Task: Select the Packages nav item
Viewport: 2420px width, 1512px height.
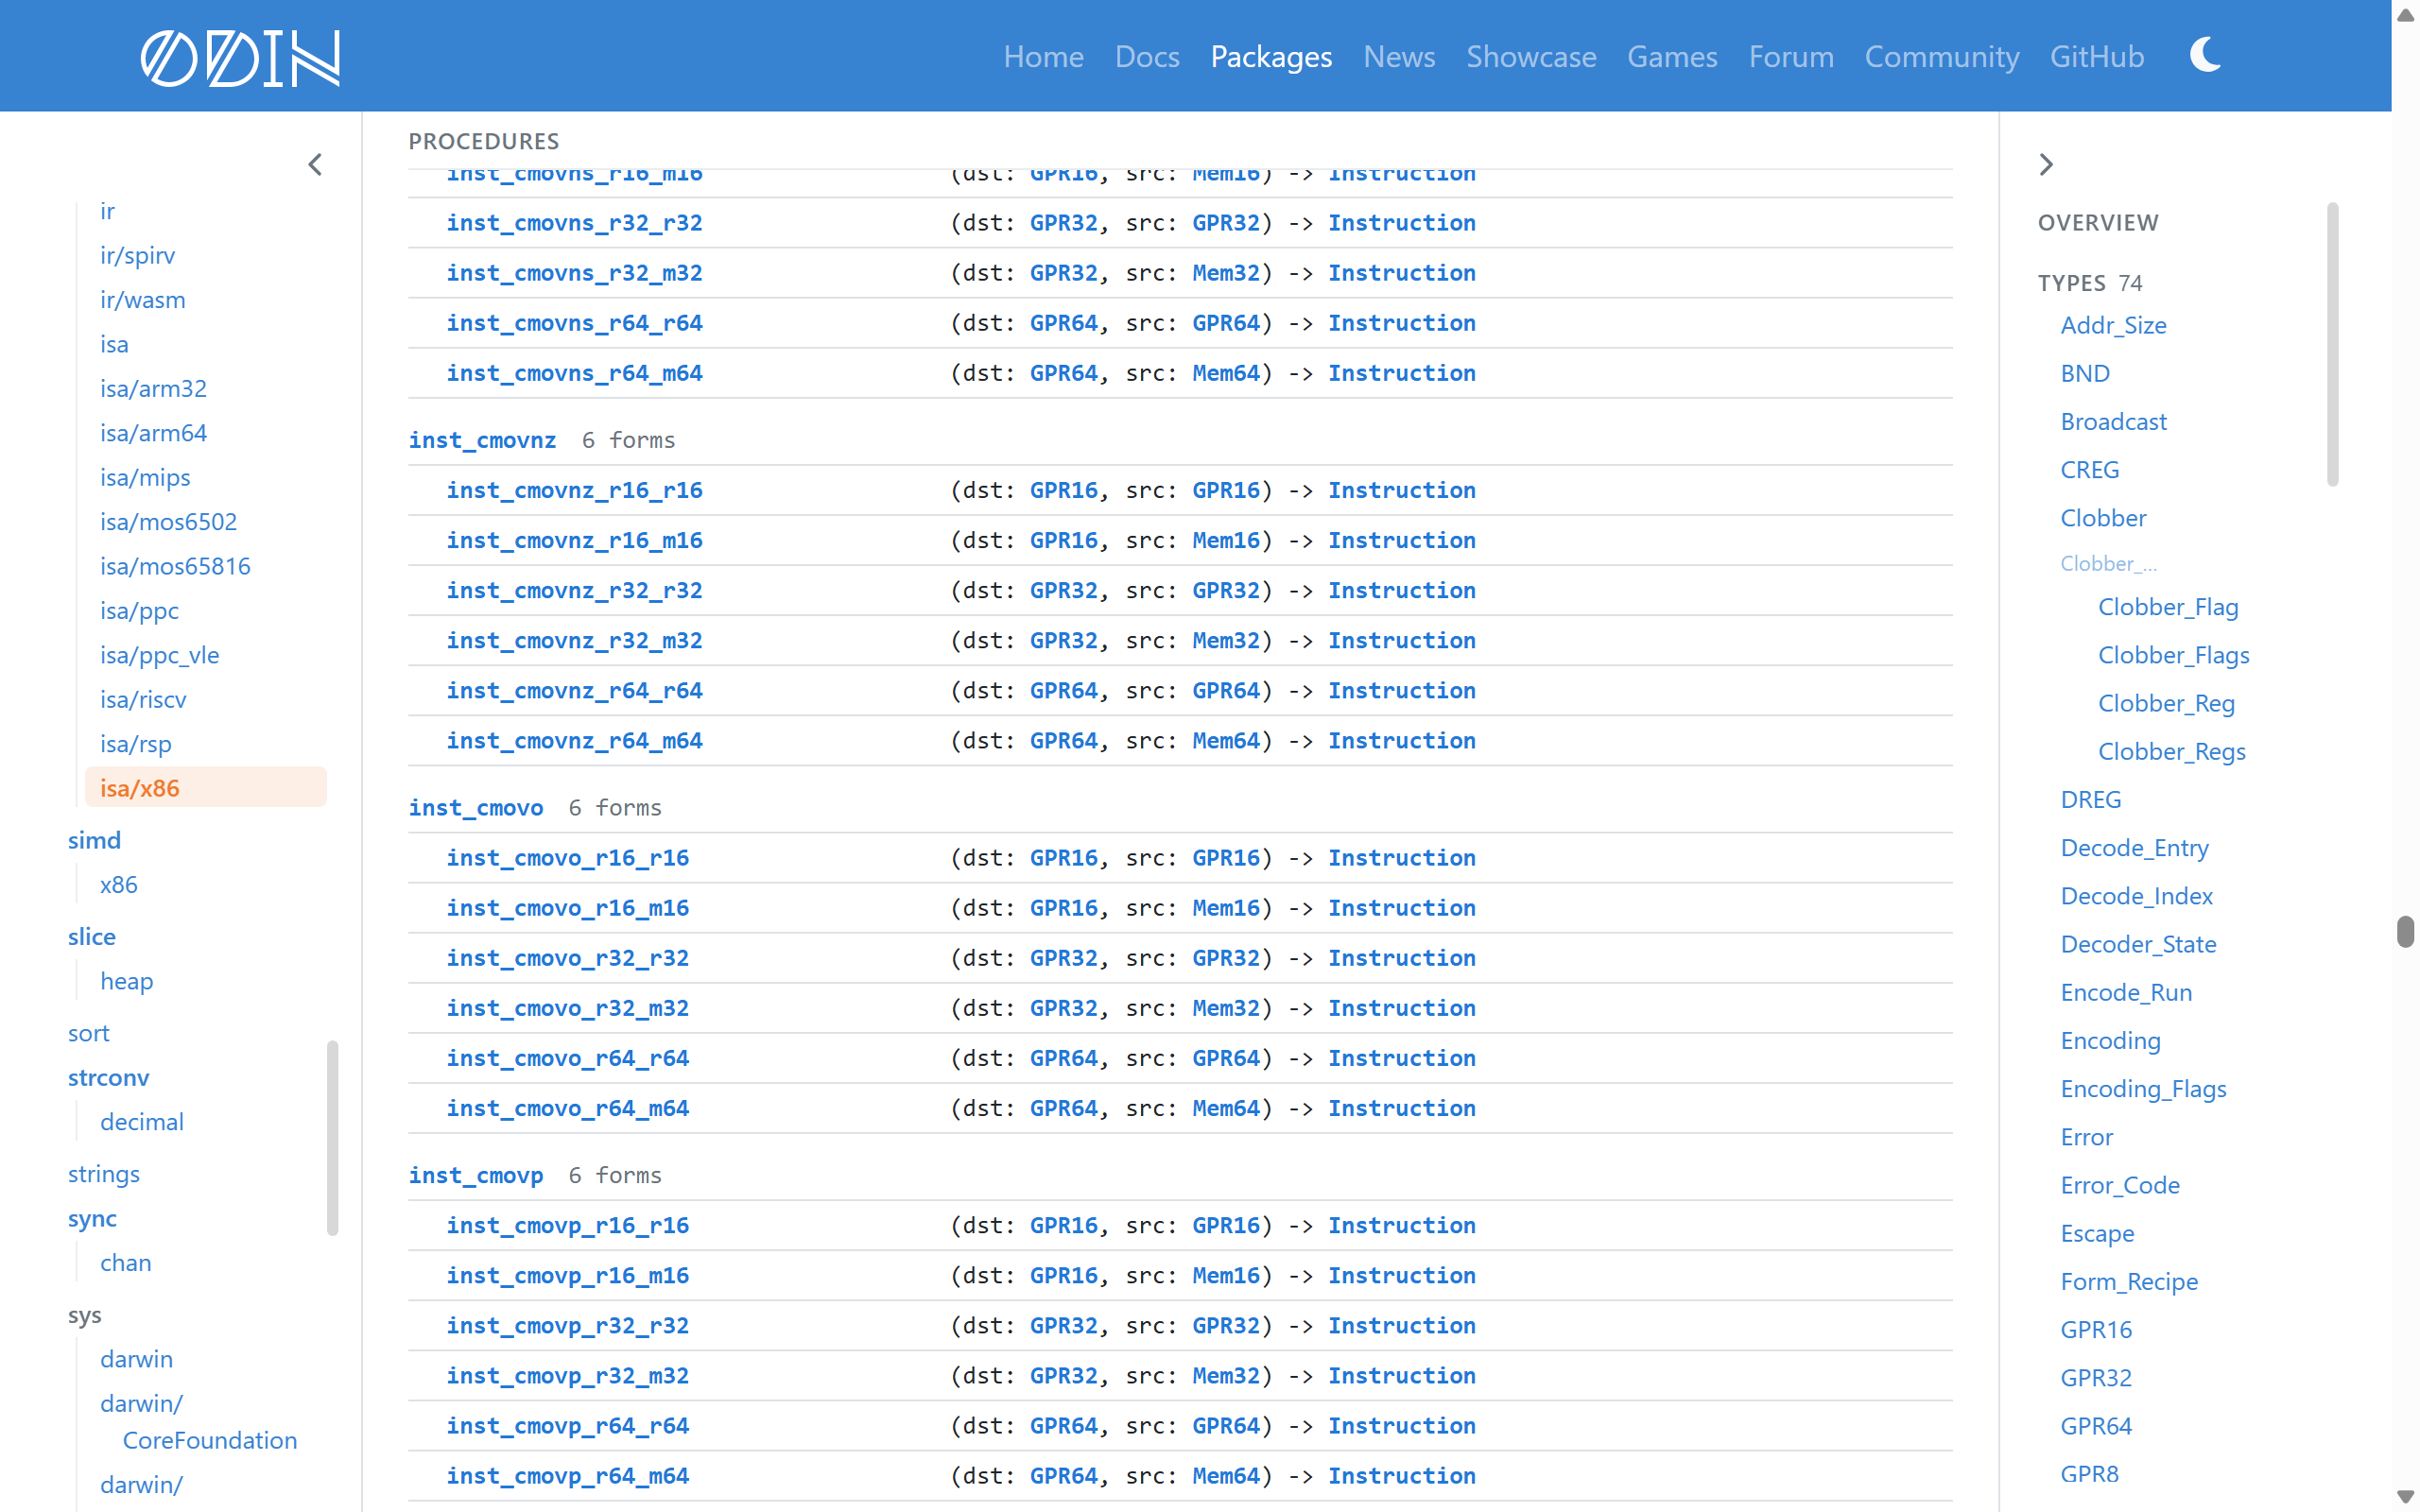Action: coord(1271,56)
